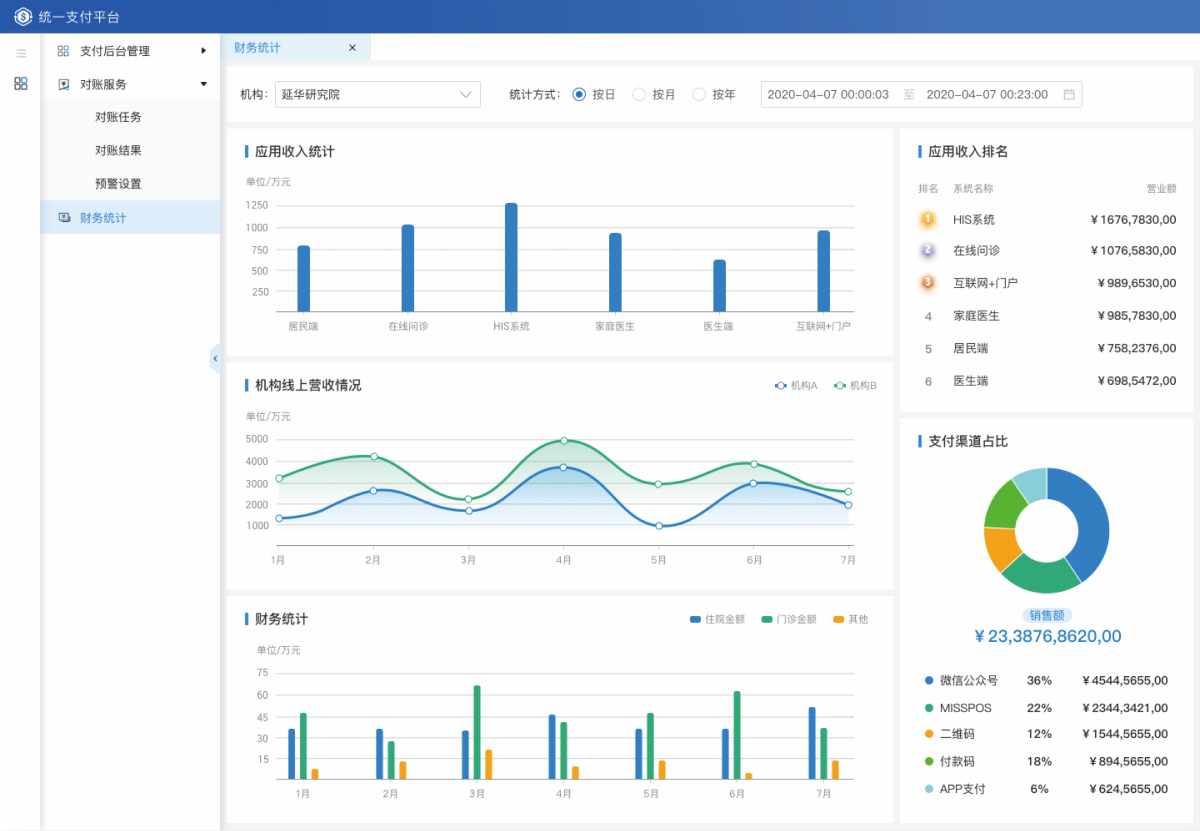Click the gold rank 1 medal icon
Screen dimensions: 1200x831
pyautogui.click(x=927, y=219)
